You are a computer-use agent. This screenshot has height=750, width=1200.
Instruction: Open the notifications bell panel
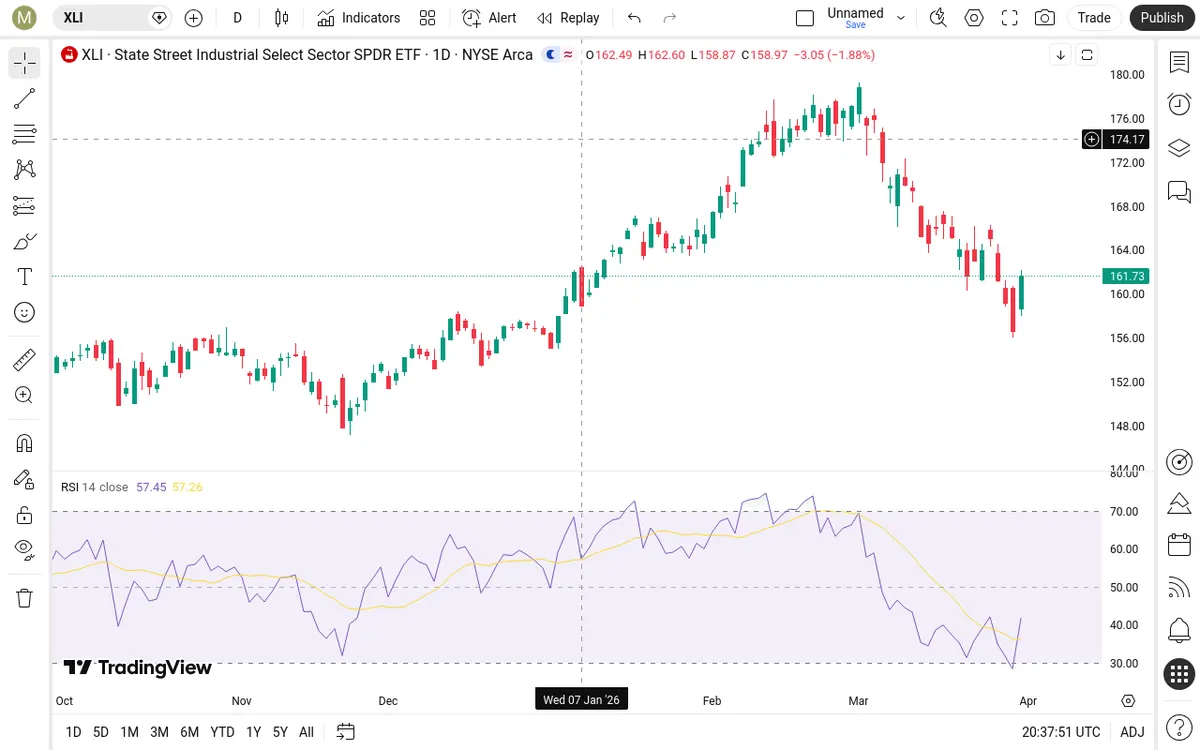pyautogui.click(x=1179, y=631)
